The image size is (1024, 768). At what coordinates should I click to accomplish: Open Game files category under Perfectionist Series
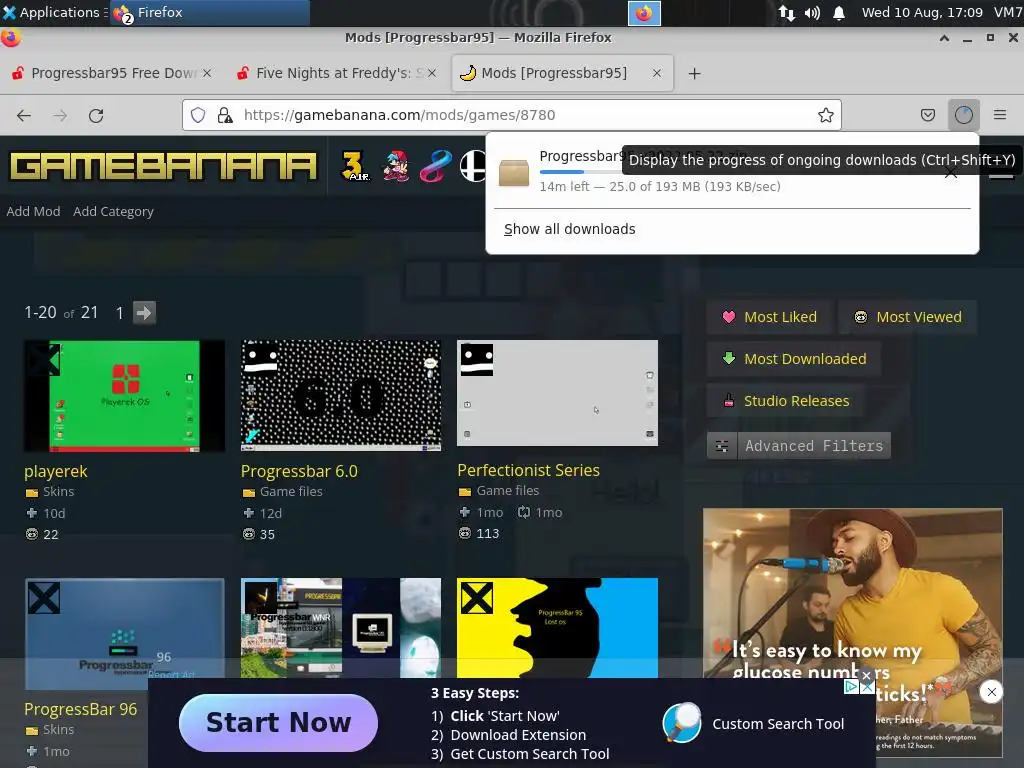point(508,490)
